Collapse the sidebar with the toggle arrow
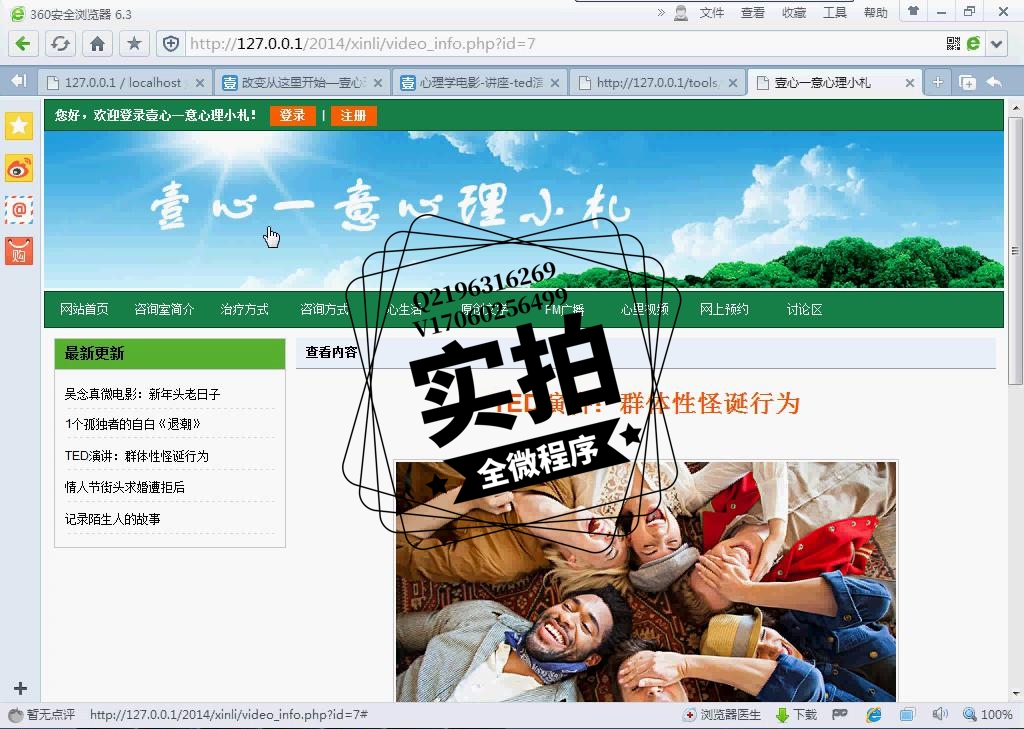Viewport: 1024px width, 729px height. [x=19, y=81]
